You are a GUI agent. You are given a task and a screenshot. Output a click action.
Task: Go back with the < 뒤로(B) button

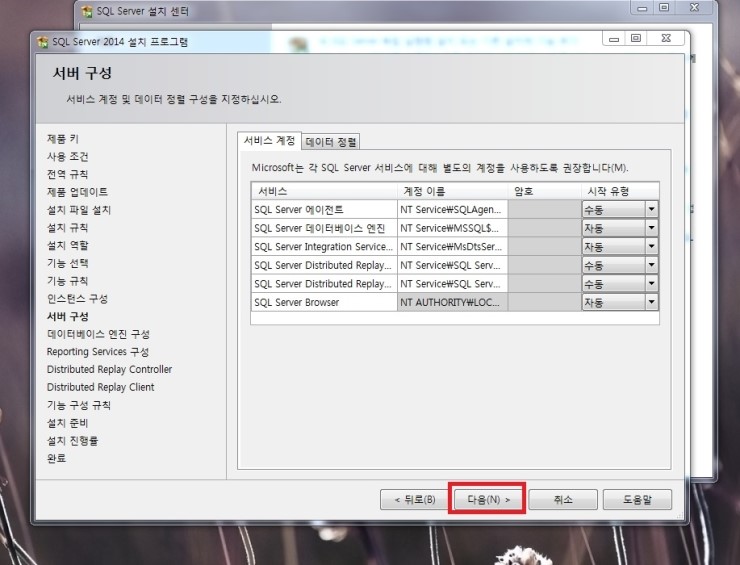[x=414, y=499]
